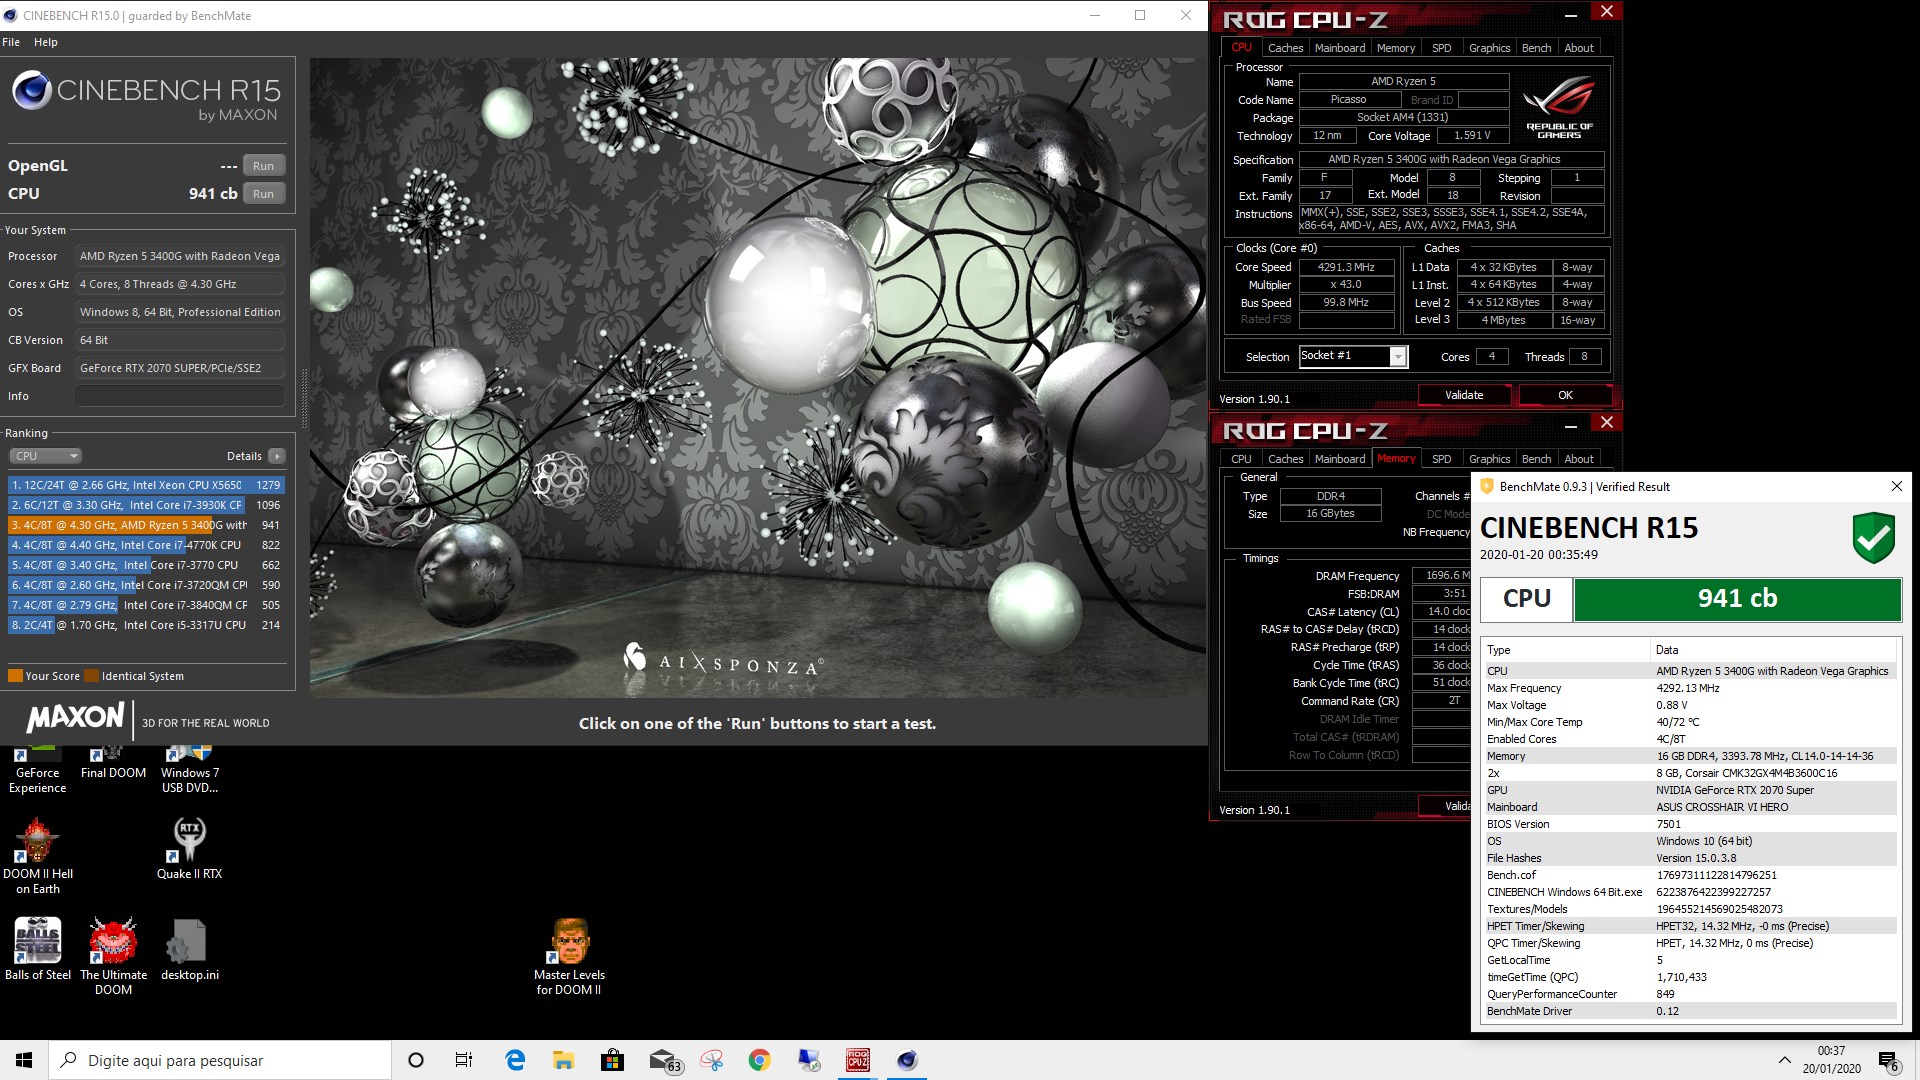Image resolution: width=1920 pixels, height=1080 pixels.
Task: Open SPD tab in upper CPU-Z window
Action: pyautogui.click(x=1441, y=48)
